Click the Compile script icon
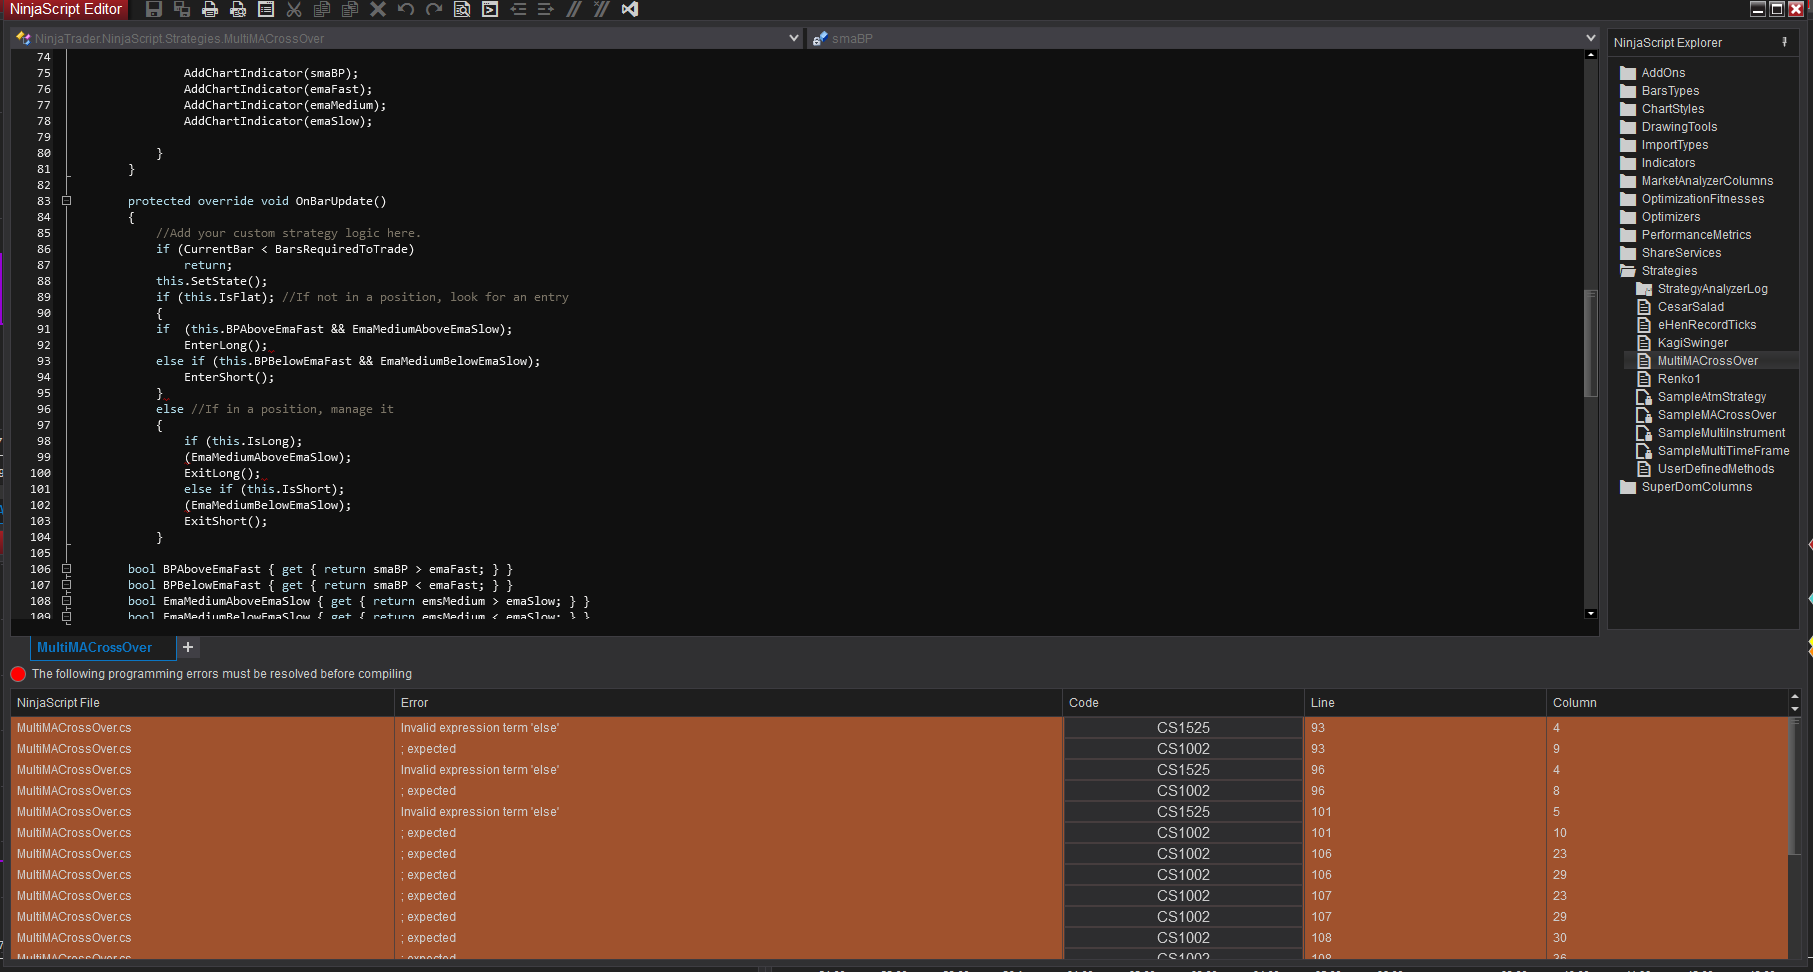This screenshot has height=972, width=1813. [490, 9]
